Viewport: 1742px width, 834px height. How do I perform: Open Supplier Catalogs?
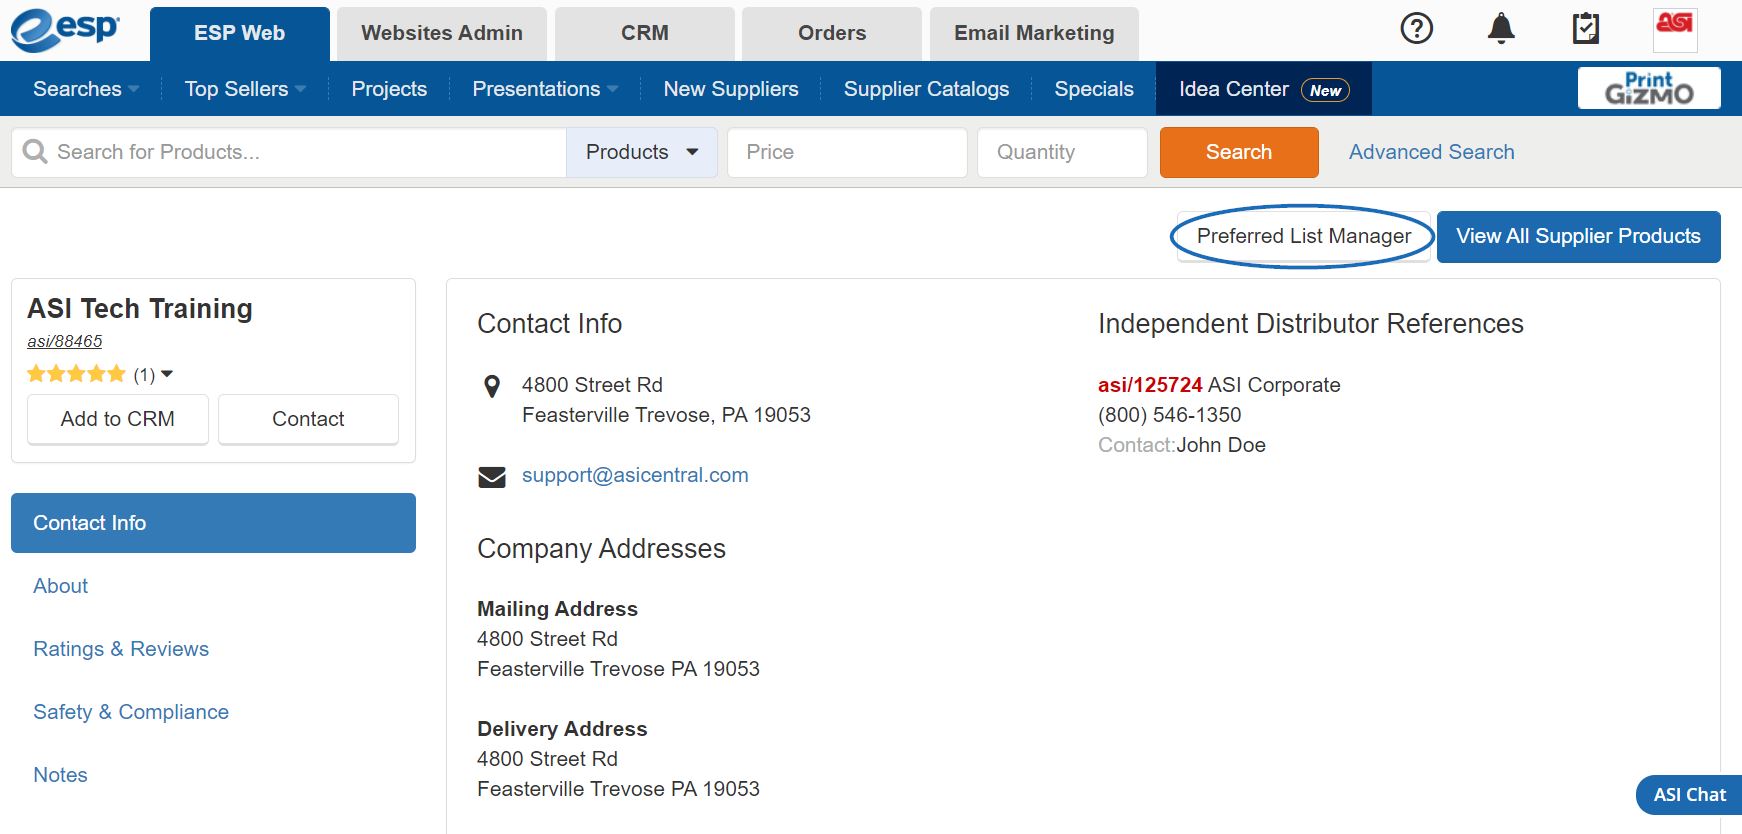point(926,89)
